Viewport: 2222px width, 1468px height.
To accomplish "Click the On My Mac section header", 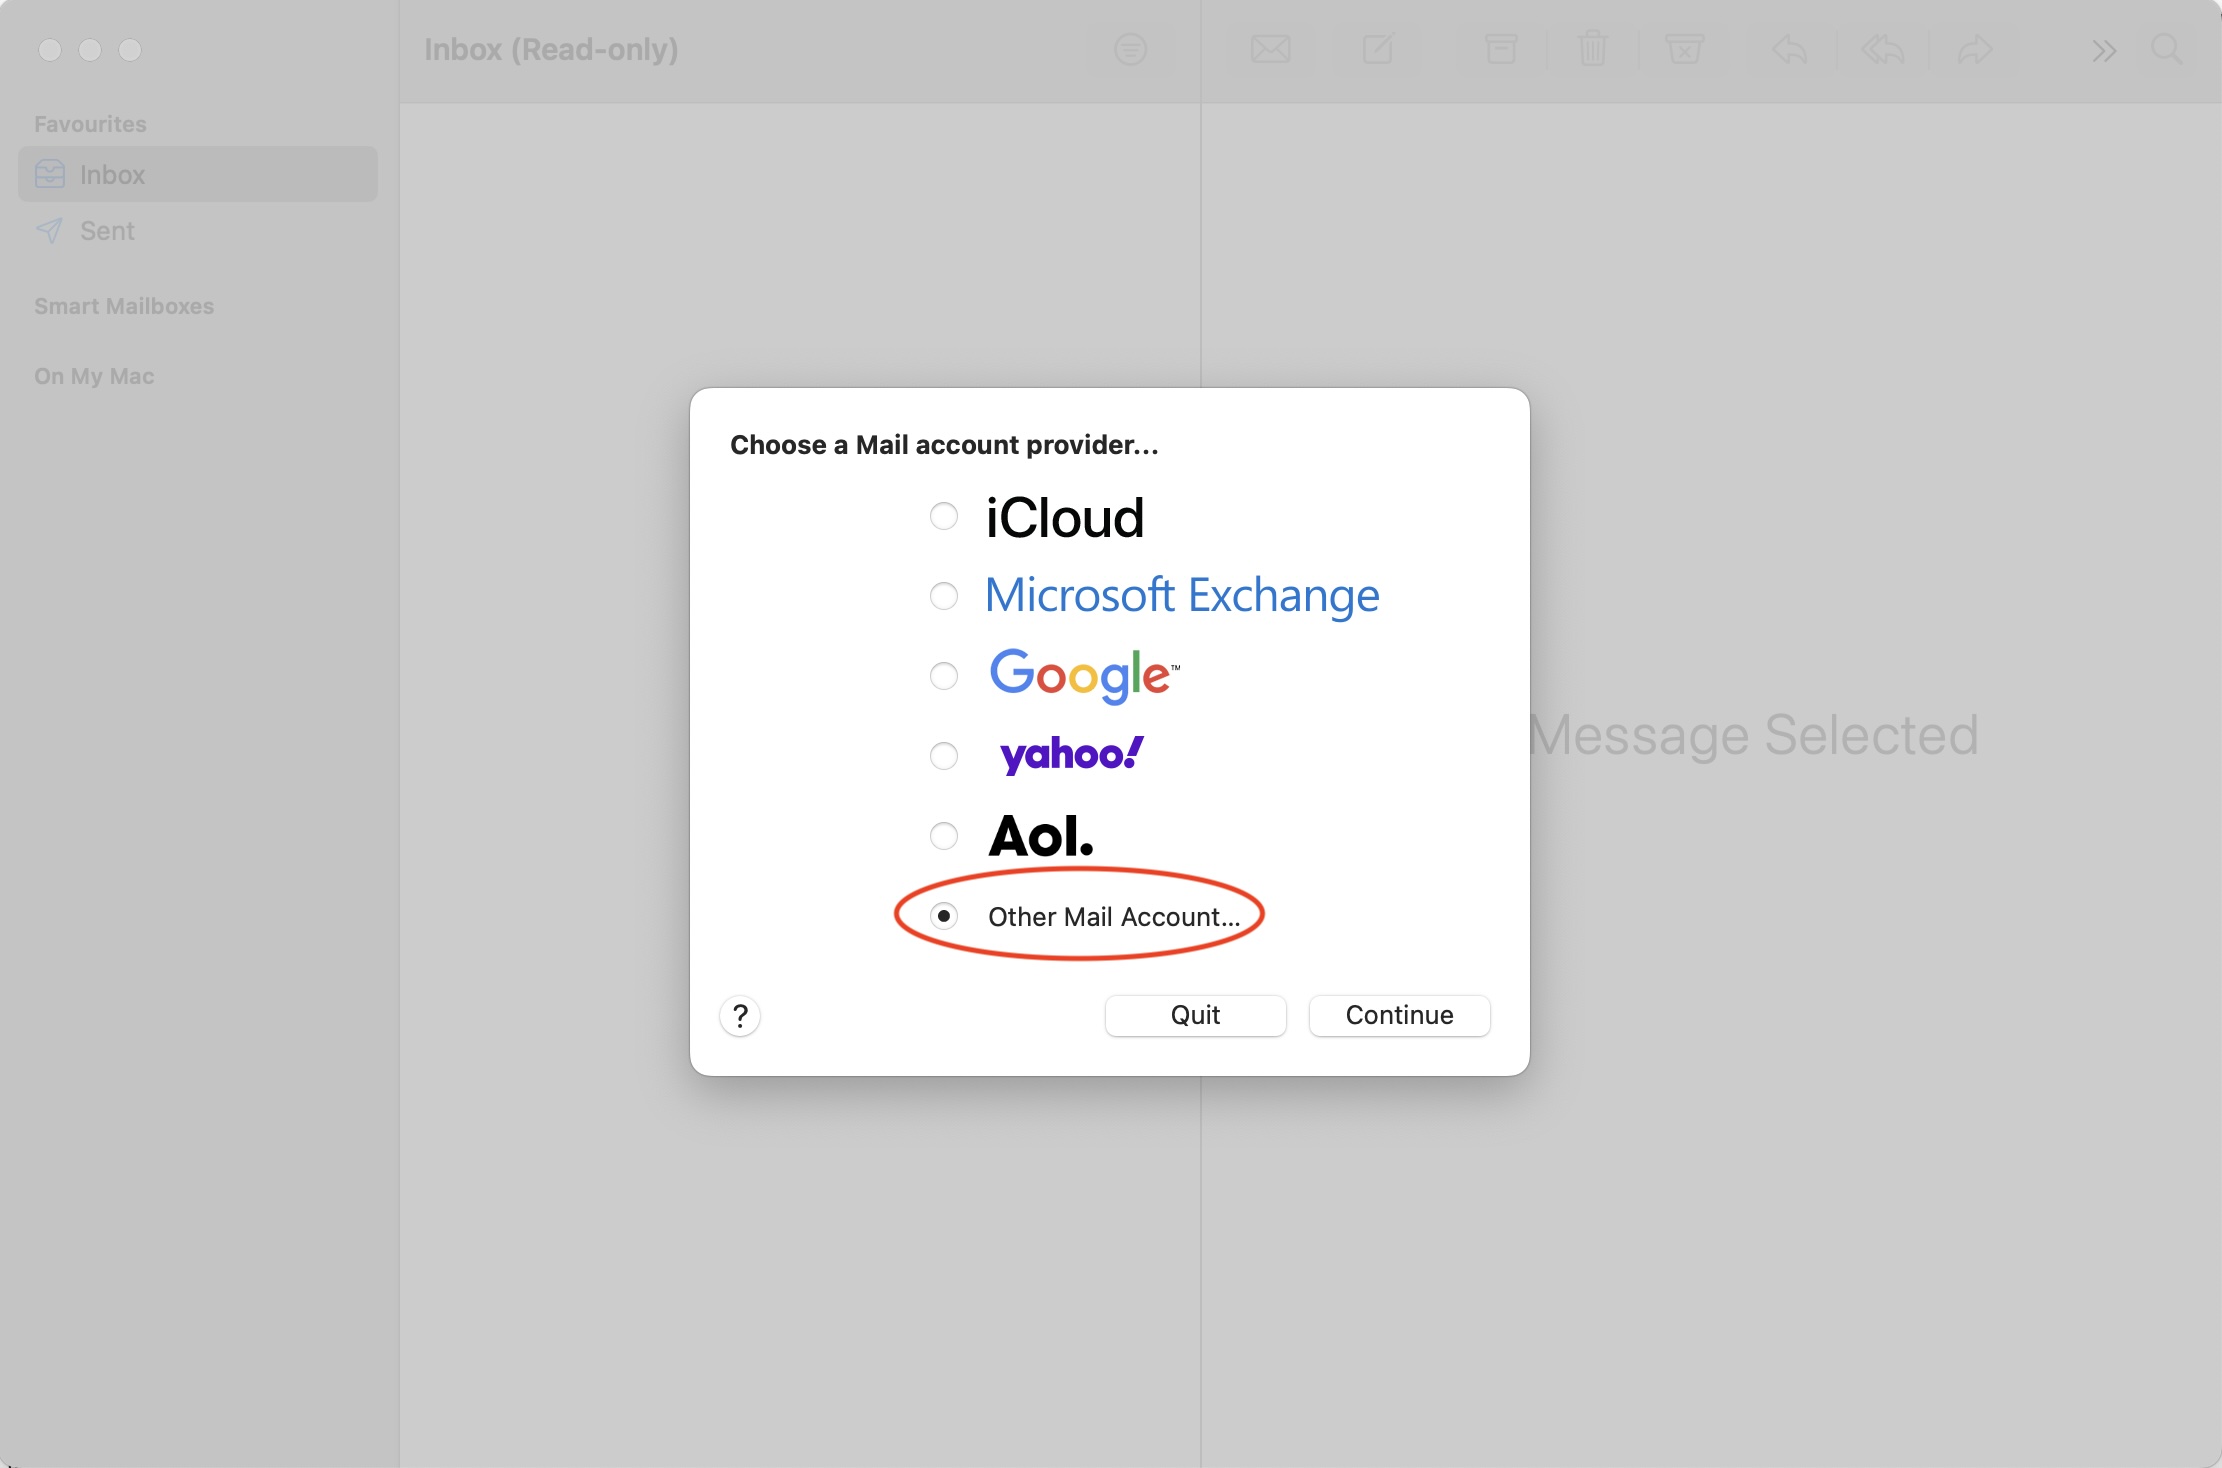I will click(x=94, y=376).
